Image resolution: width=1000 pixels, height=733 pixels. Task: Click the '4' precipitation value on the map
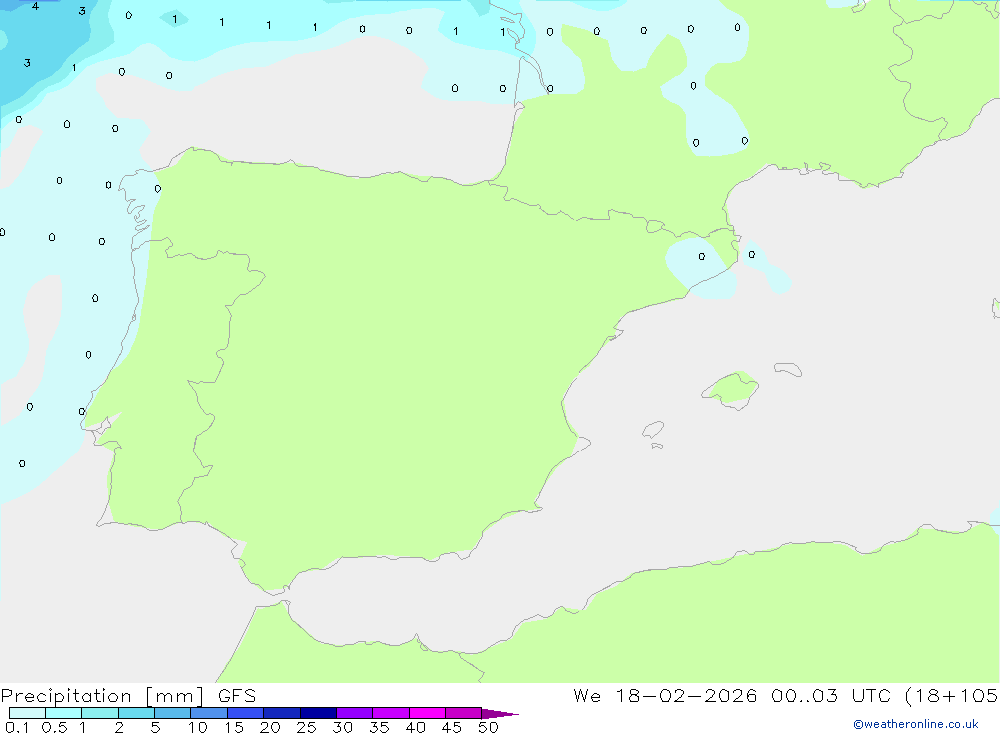35,6
